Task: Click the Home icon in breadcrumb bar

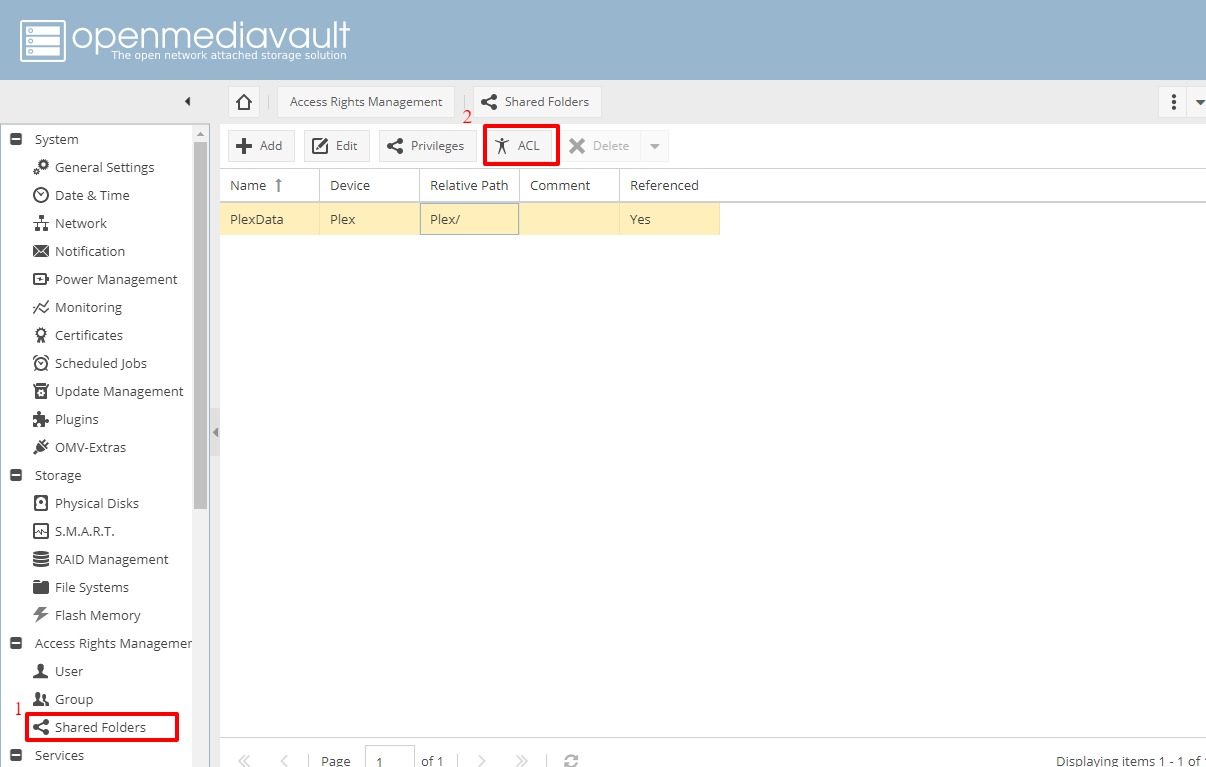Action: pyautogui.click(x=244, y=102)
